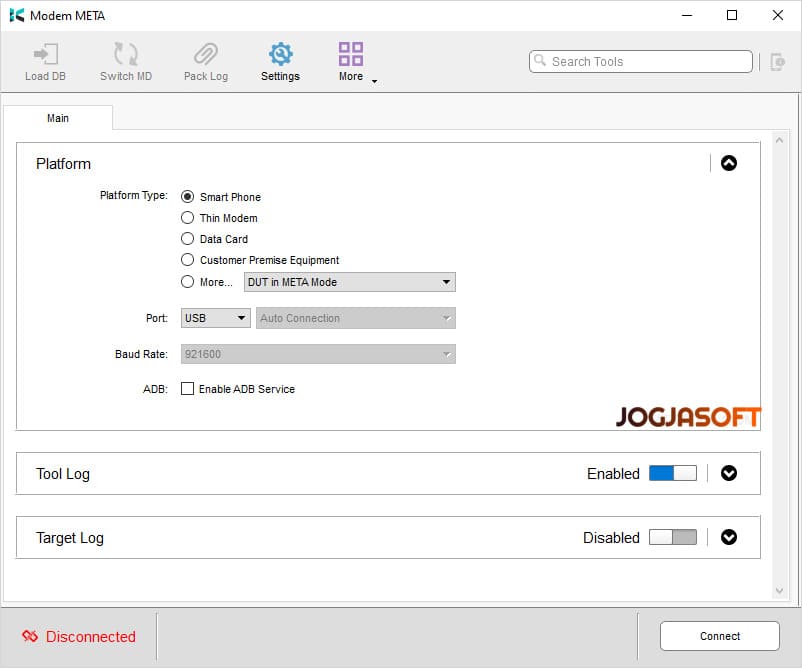This screenshot has width=802, height=668.
Task: Click the Load DB toolbar icon
Action: pos(44,55)
